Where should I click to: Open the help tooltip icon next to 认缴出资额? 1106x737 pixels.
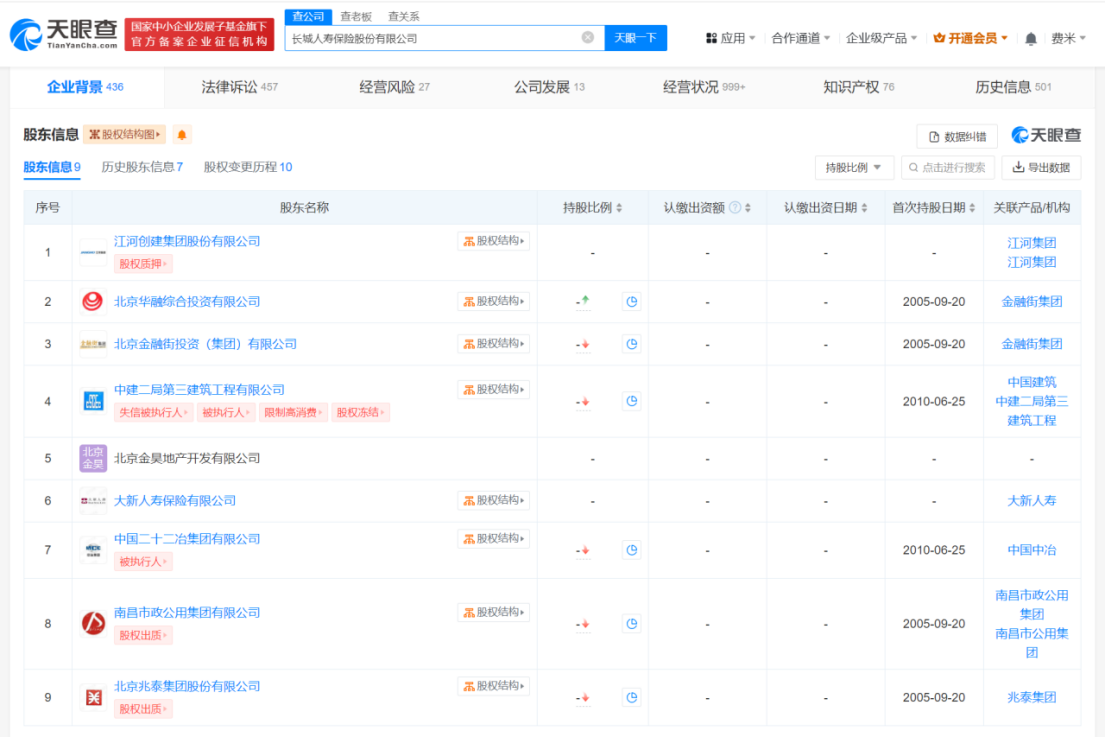point(736,207)
